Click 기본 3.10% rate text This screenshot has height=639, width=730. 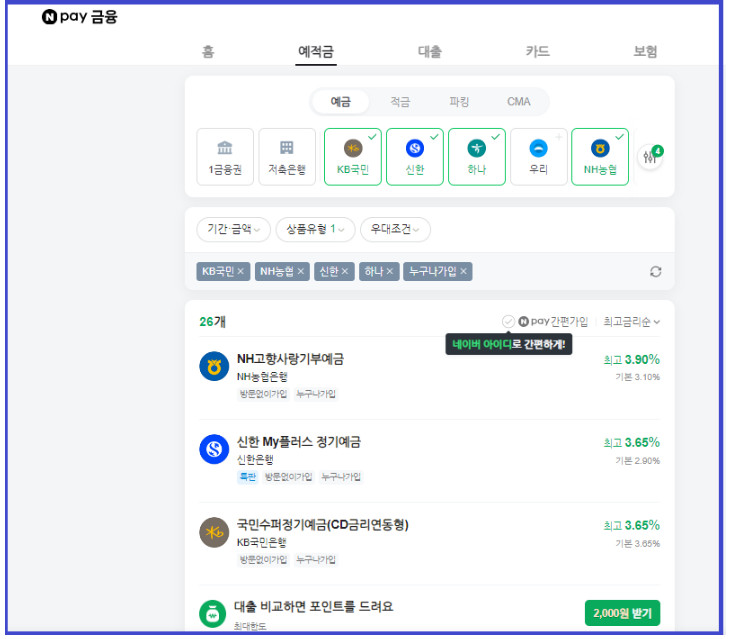pyautogui.click(x=637, y=377)
